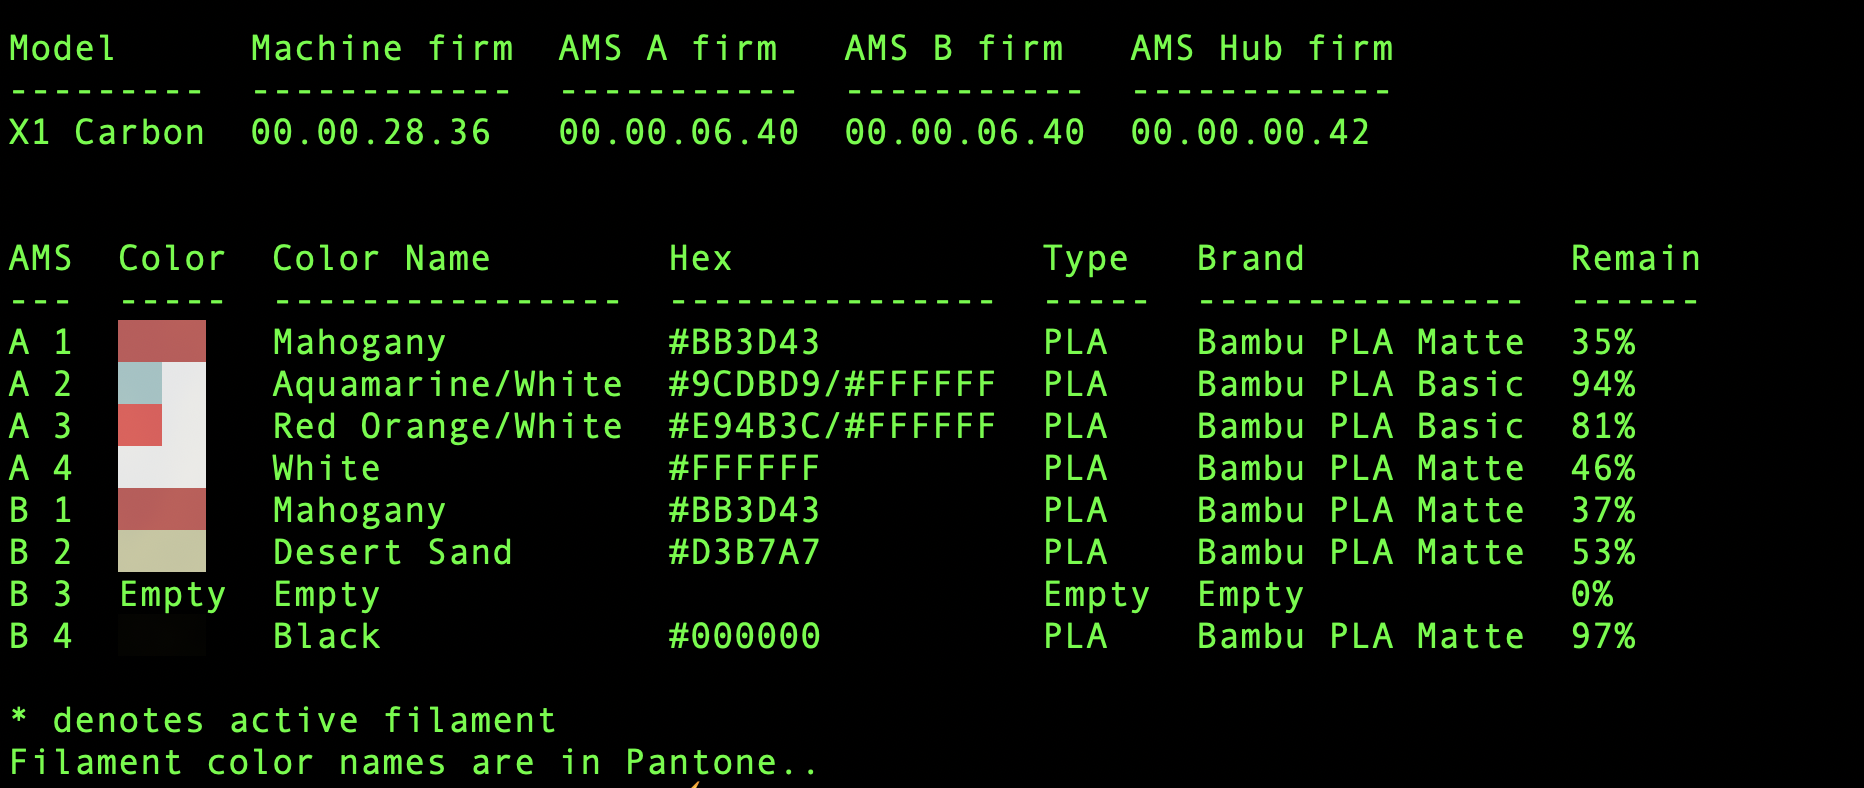
Task: Click the Remain column header
Action: click(x=1635, y=259)
